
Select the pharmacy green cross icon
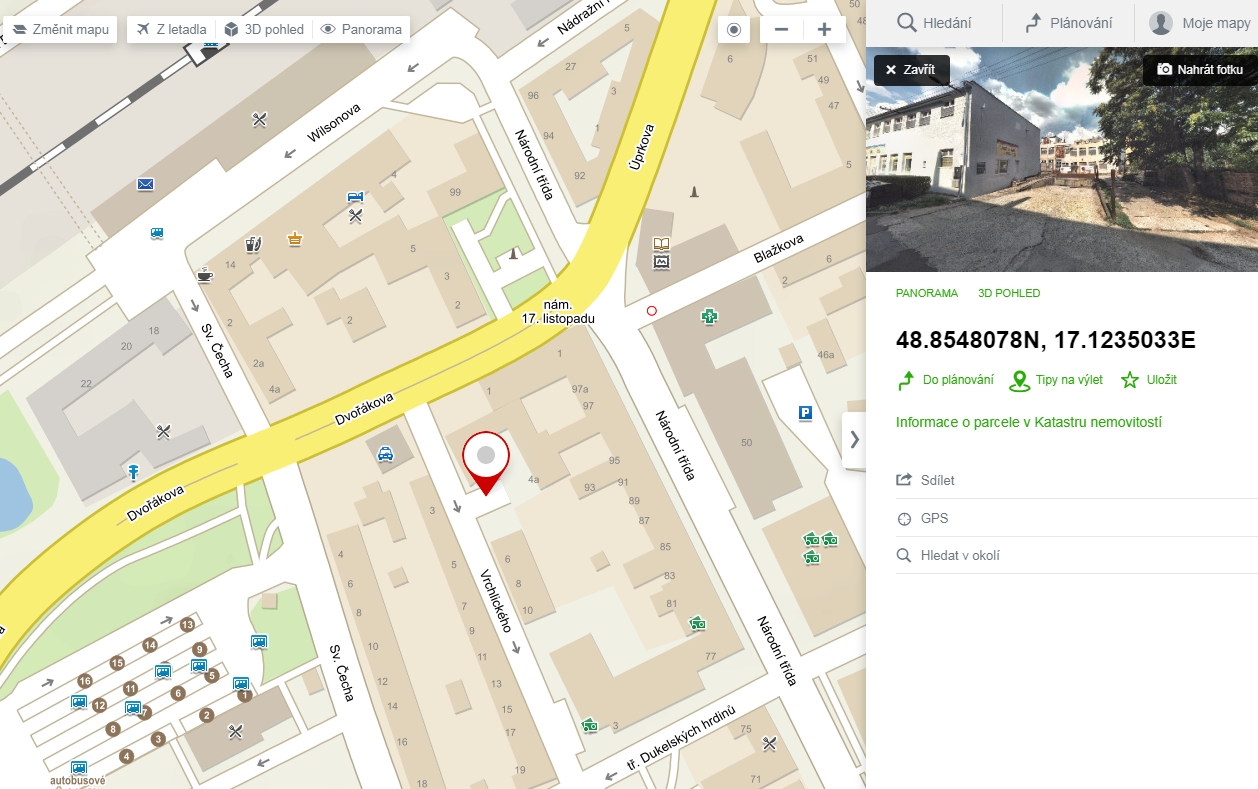[x=709, y=317]
